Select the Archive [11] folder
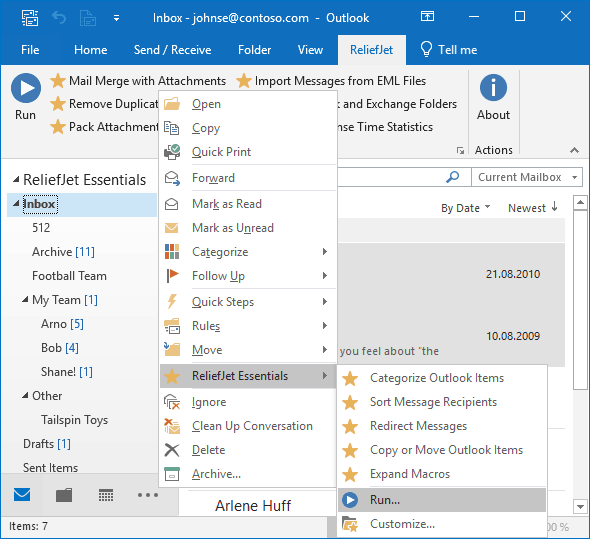Image resolution: width=590 pixels, height=539 pixels. tap(63, 252)
